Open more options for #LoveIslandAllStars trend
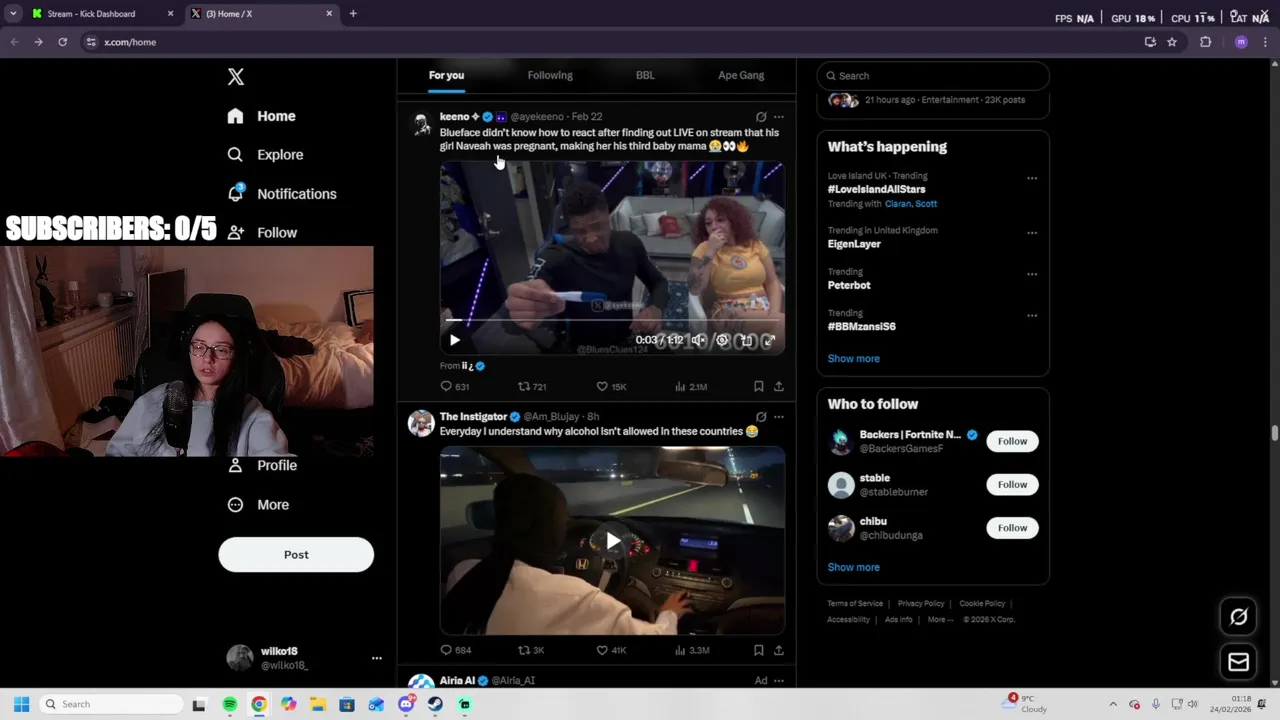The image size is (1280, 720). [1032, 178]
